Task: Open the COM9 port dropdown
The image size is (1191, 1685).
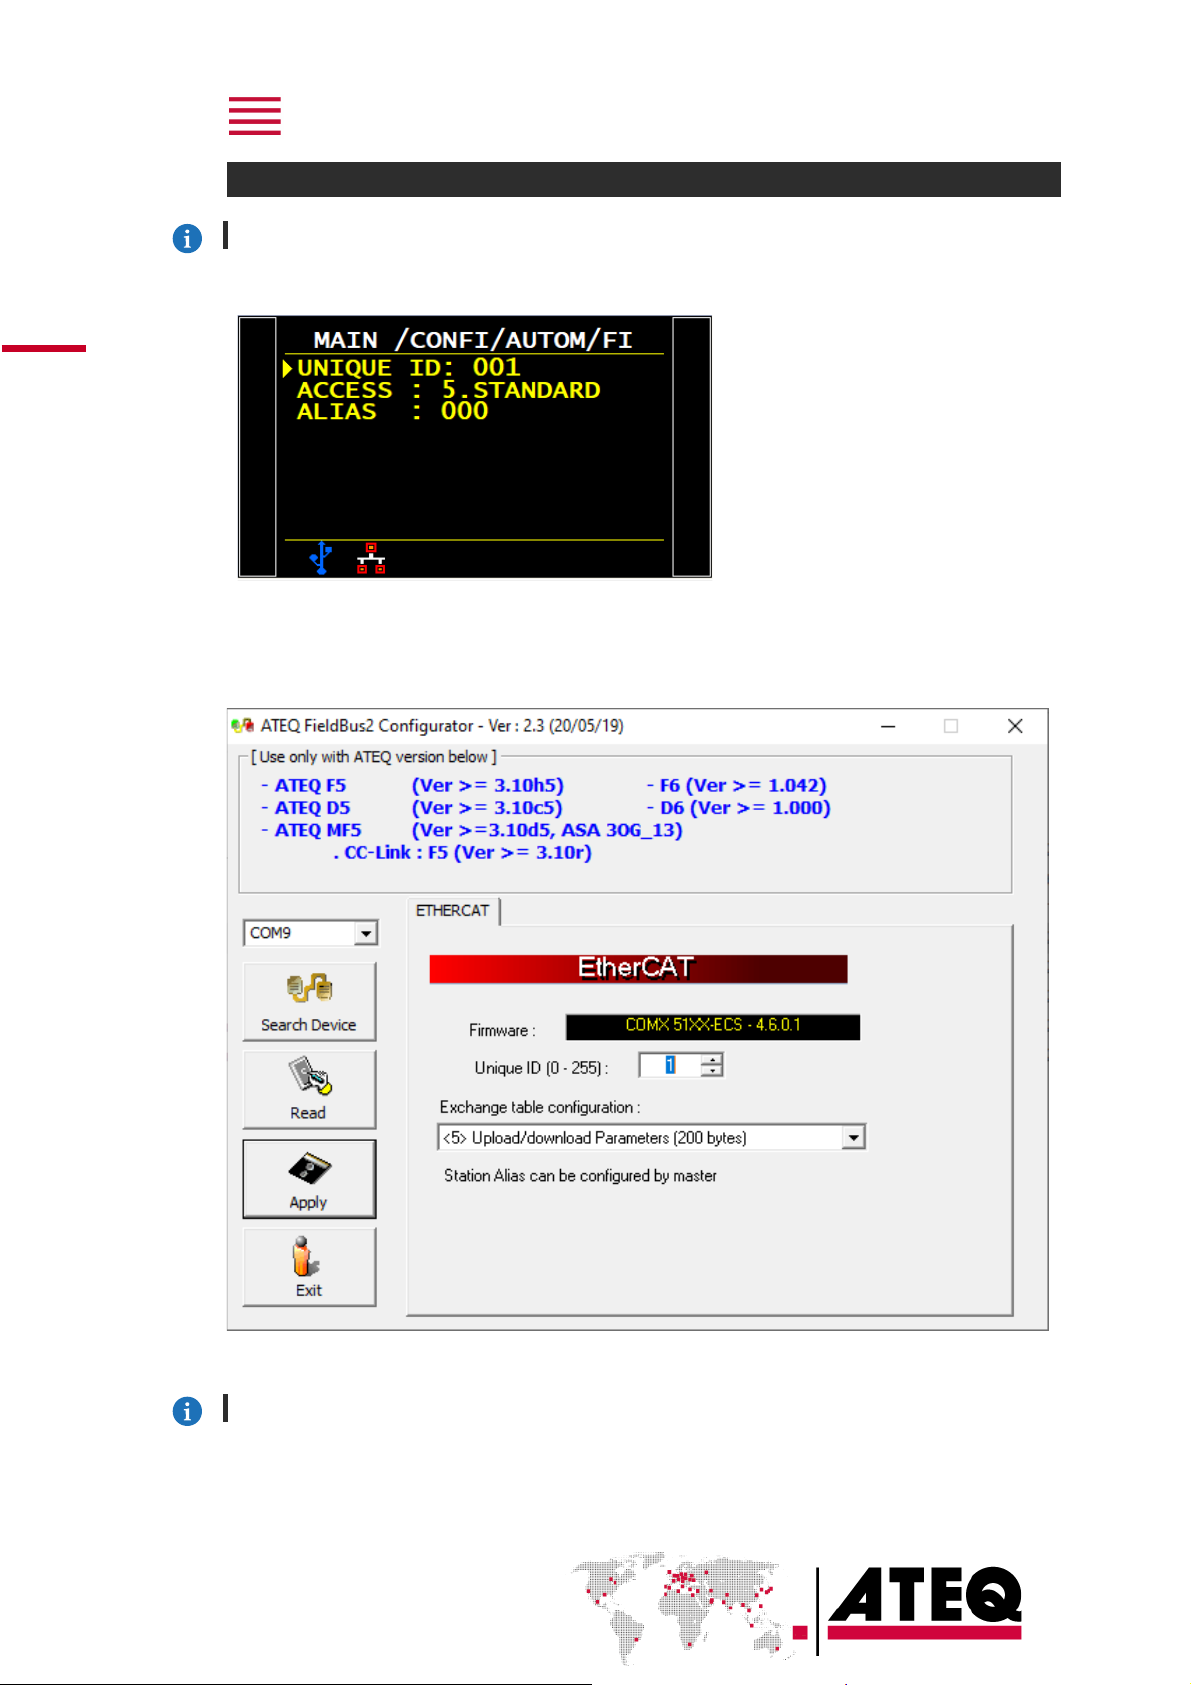Action: pos(366,933)
